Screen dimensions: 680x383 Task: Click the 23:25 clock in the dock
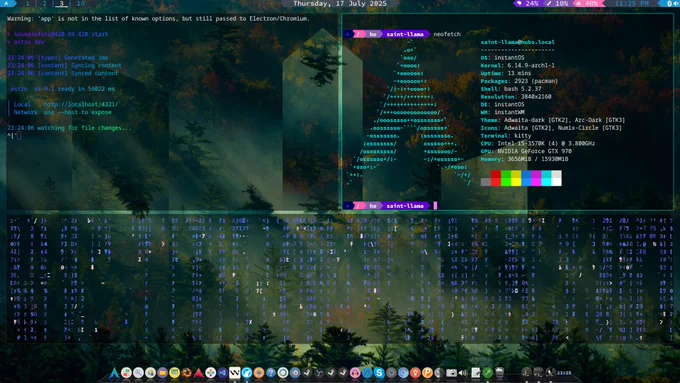click(x=564, y=373)
